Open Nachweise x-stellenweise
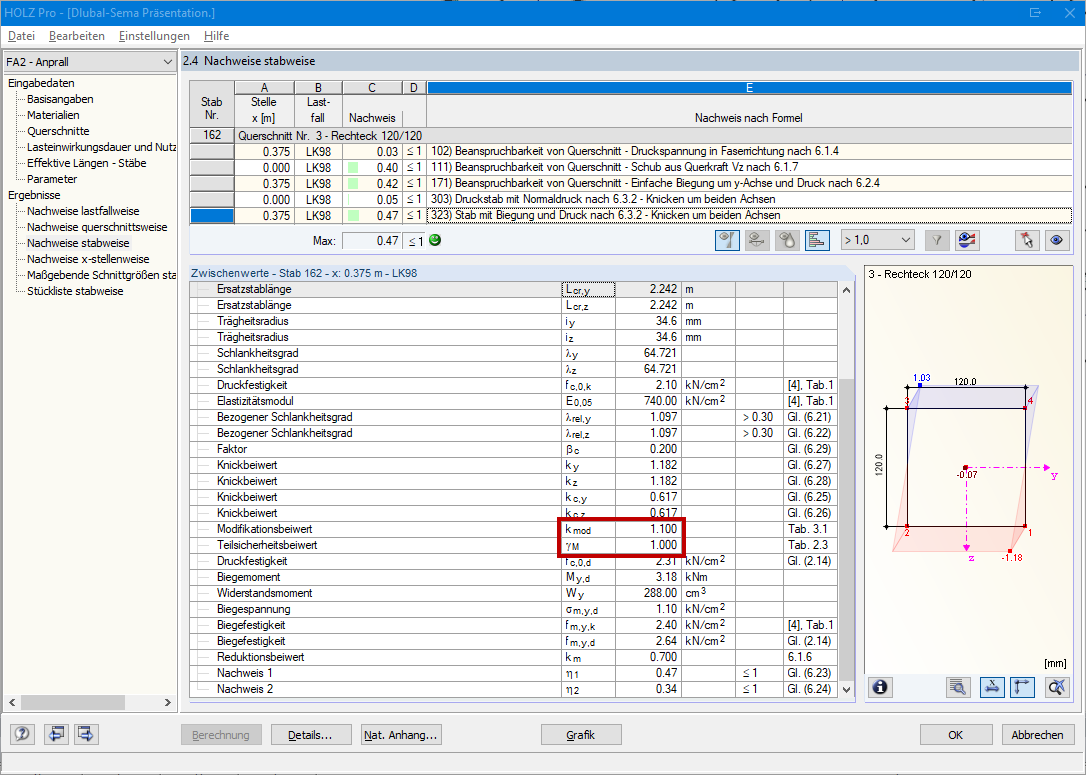This screenshot has width=1086, height=775. [88, 259]
